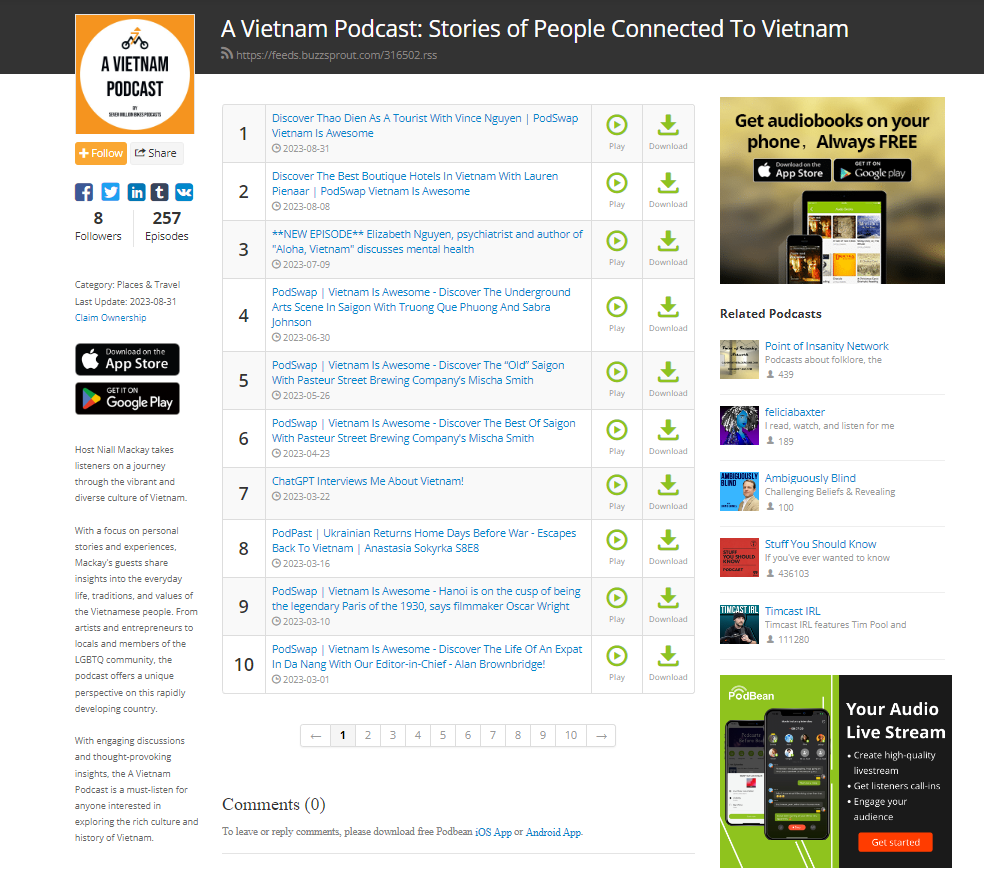Share podcast on Facebook icon
Image resolution: width=984 pixels, height=879 pixels.
click(x=83, y=192)
